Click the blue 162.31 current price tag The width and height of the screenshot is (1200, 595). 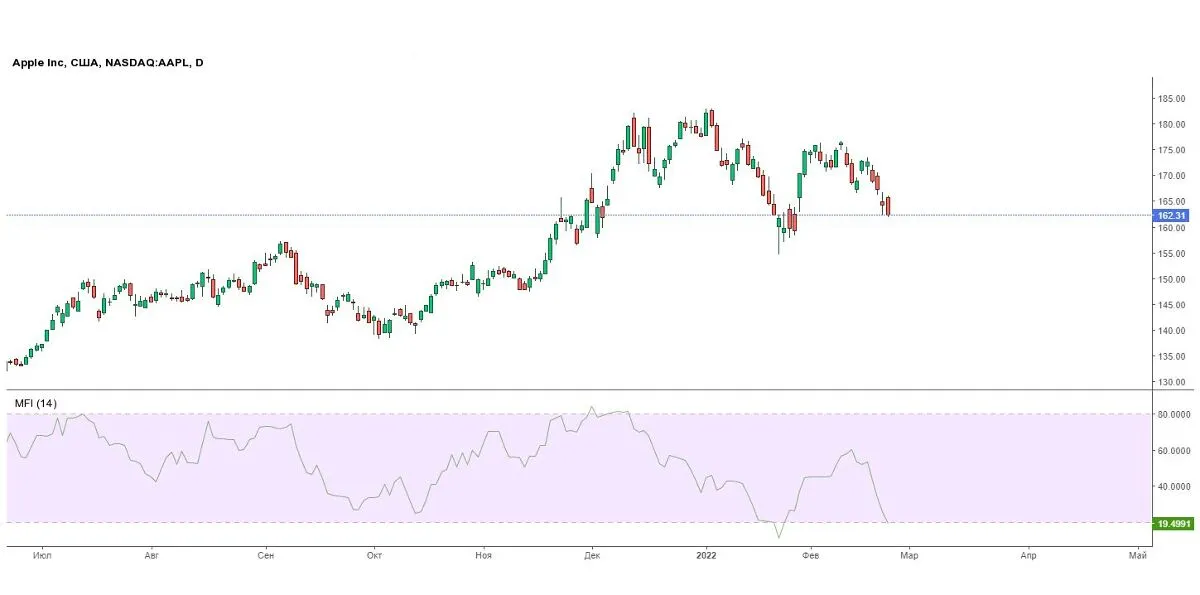point(1171,215)
